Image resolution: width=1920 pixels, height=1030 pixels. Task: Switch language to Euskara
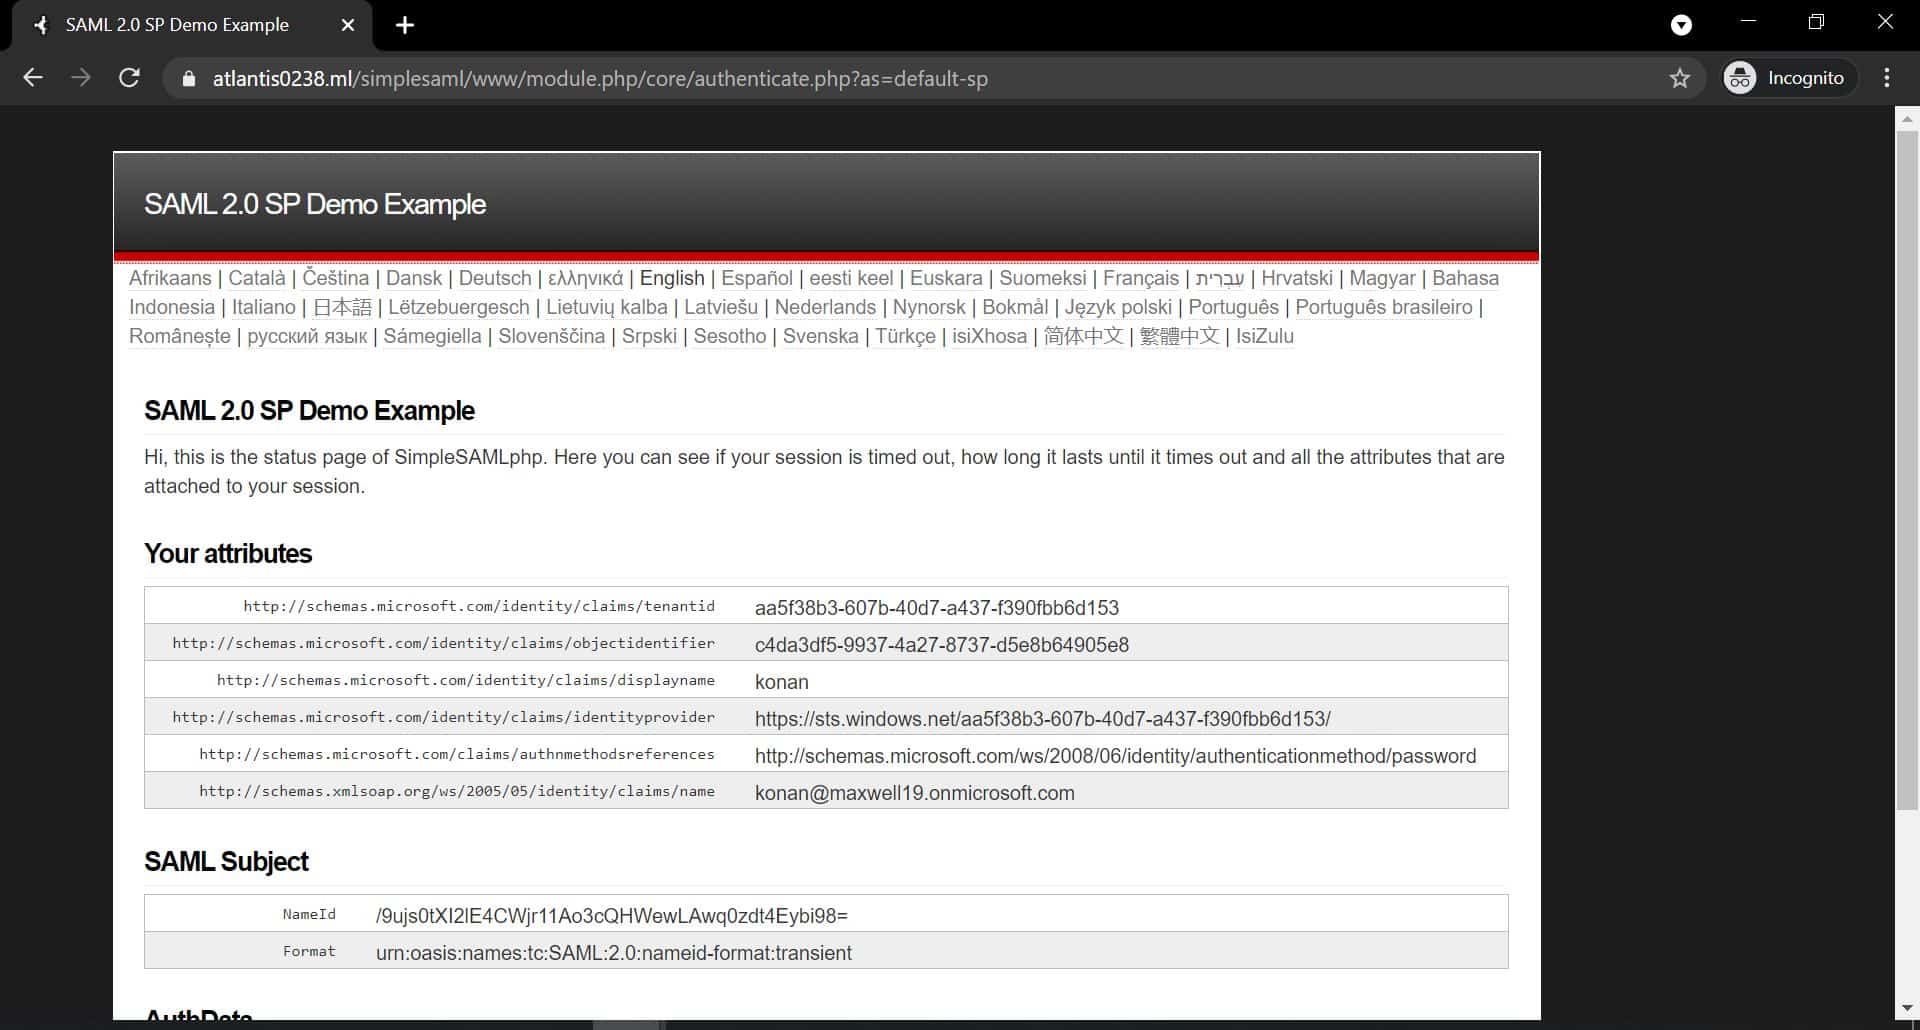coord(946,278)
